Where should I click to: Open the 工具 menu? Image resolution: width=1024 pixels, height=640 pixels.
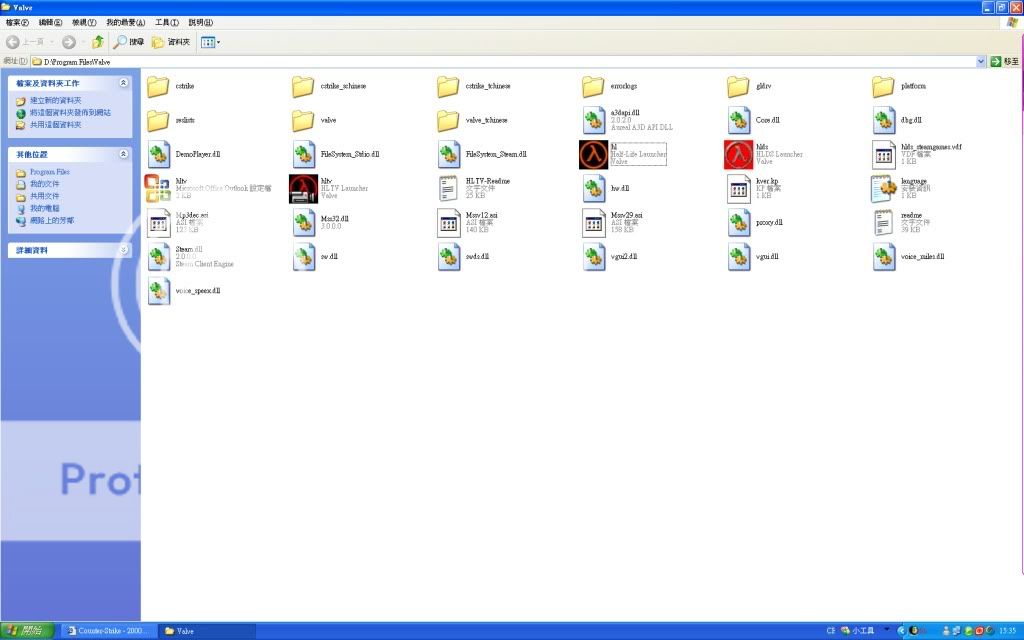coord(167,22)
